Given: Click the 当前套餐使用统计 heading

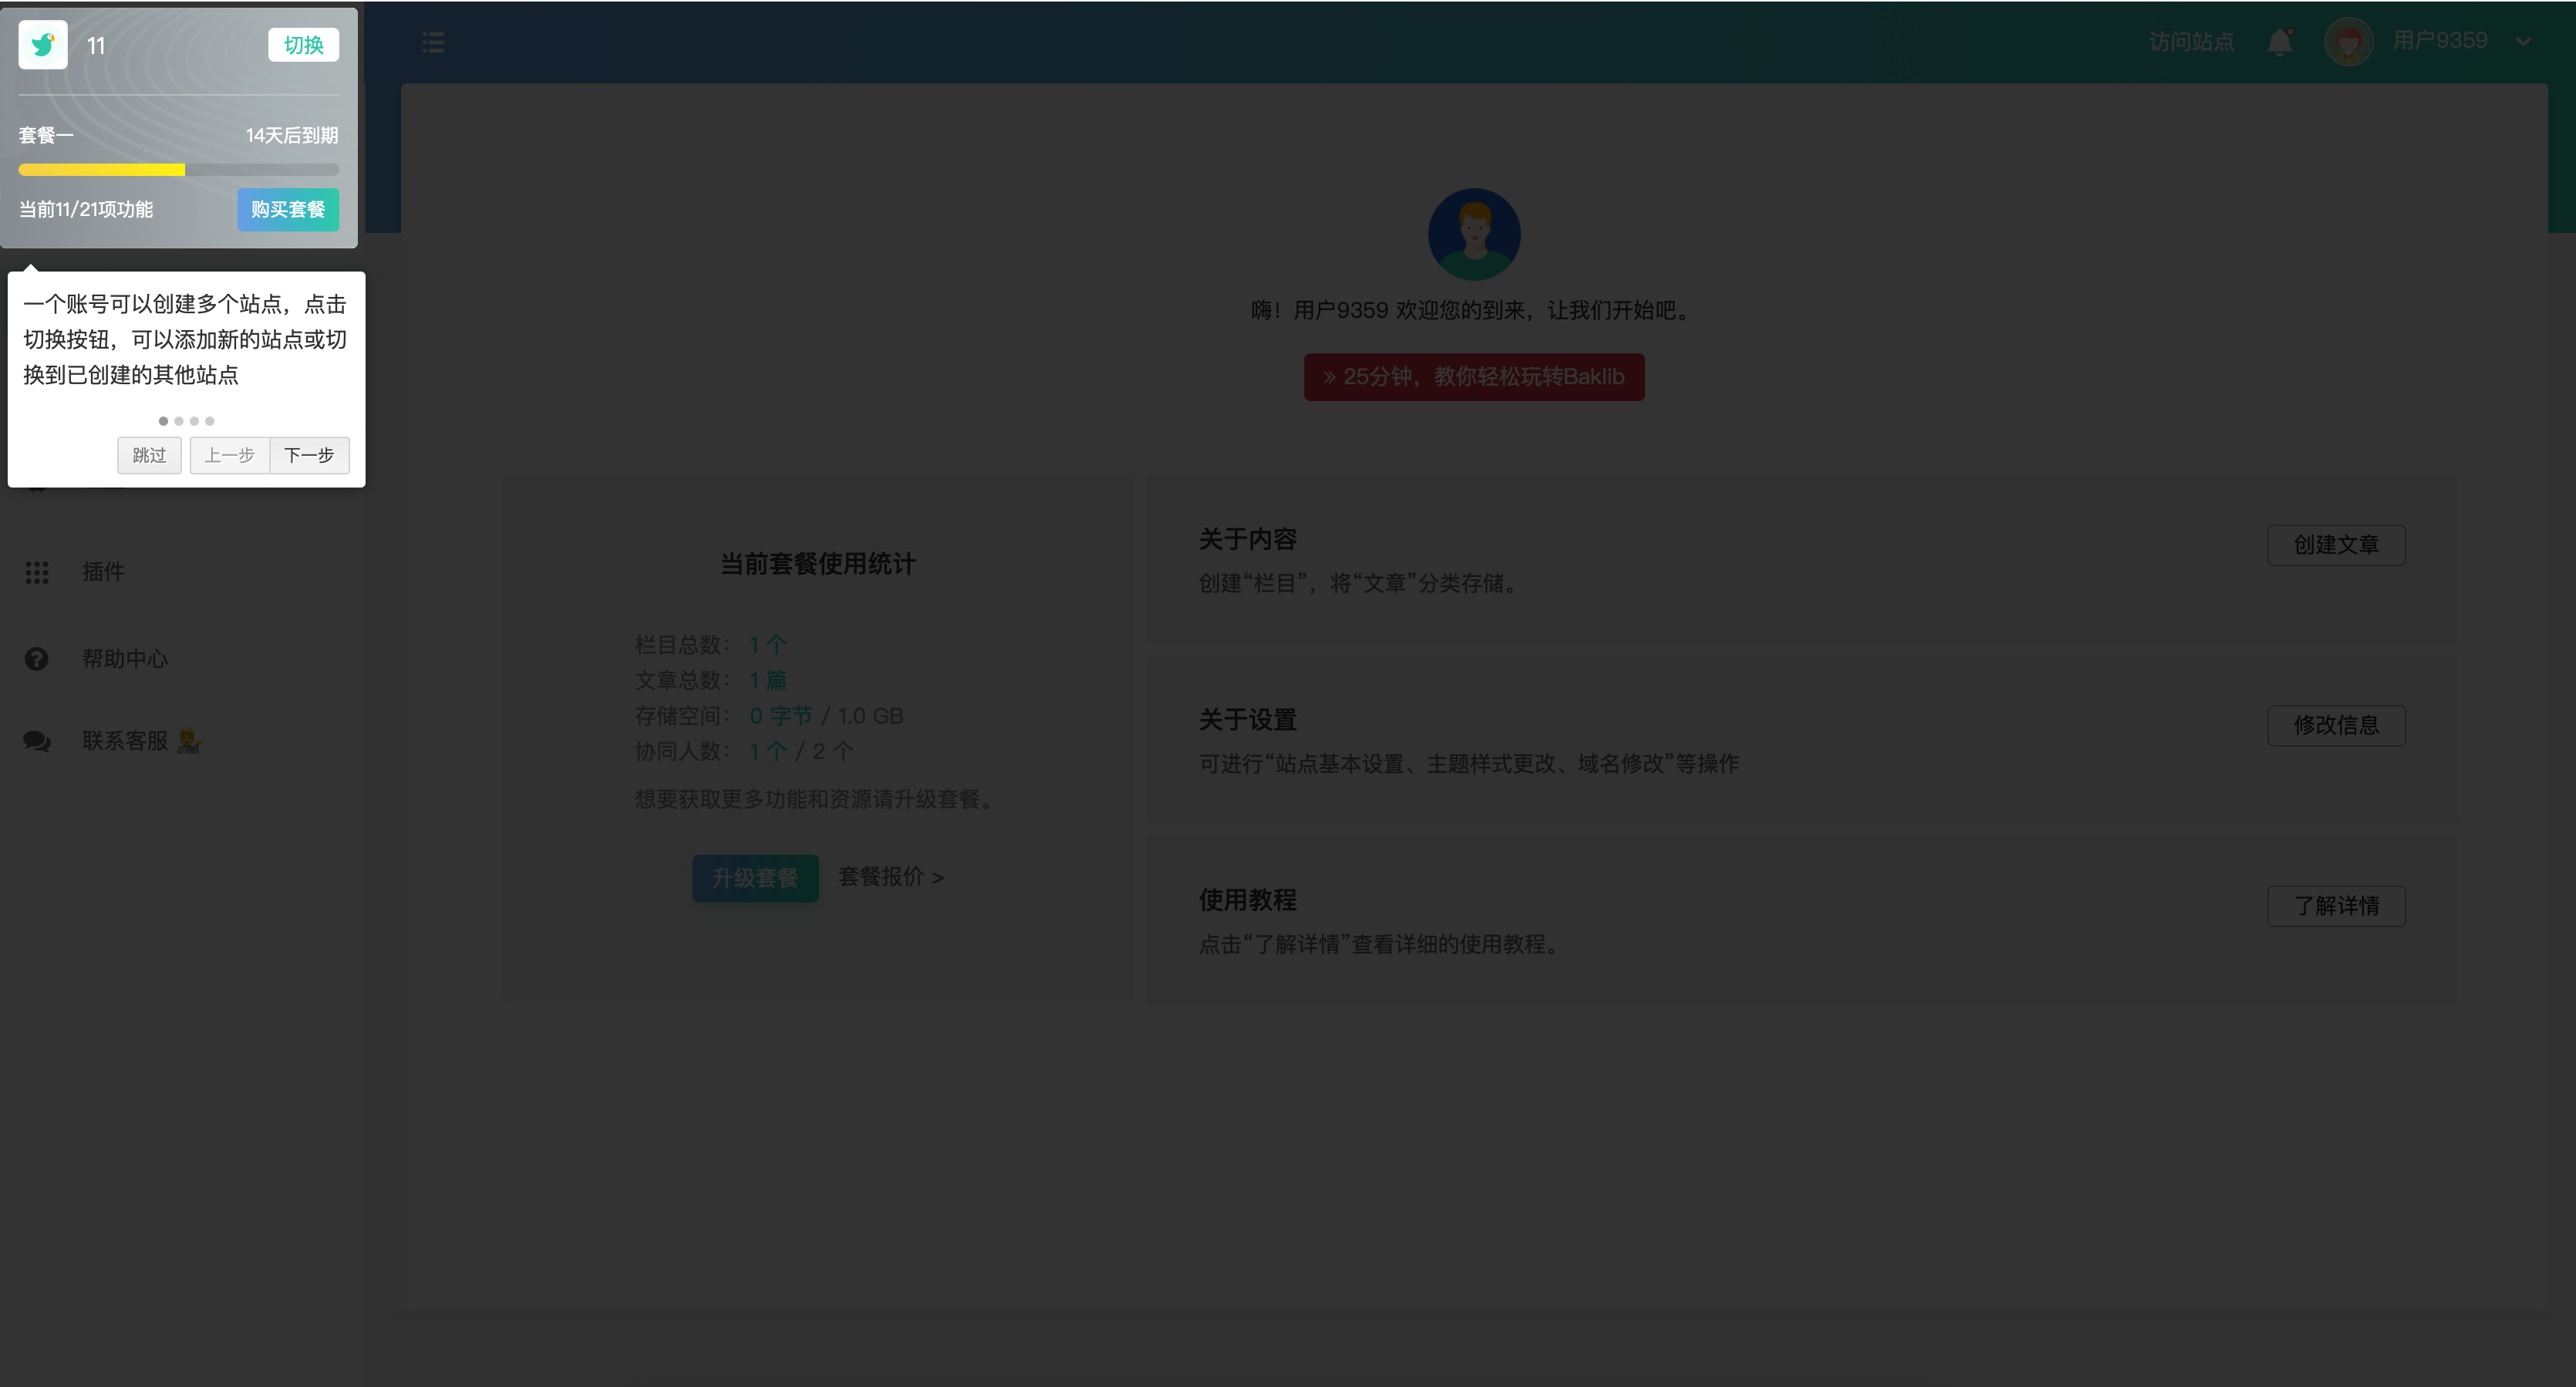Looking at the screenshot, I should click(818, 564).
